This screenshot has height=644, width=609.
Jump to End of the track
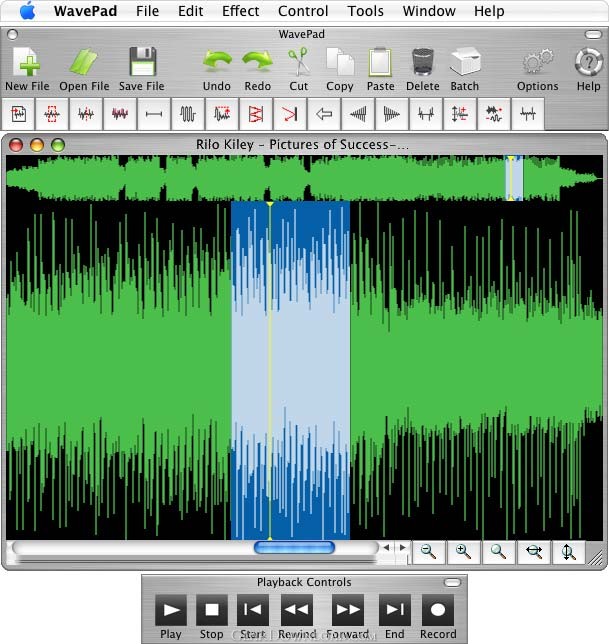coord(395,610)
